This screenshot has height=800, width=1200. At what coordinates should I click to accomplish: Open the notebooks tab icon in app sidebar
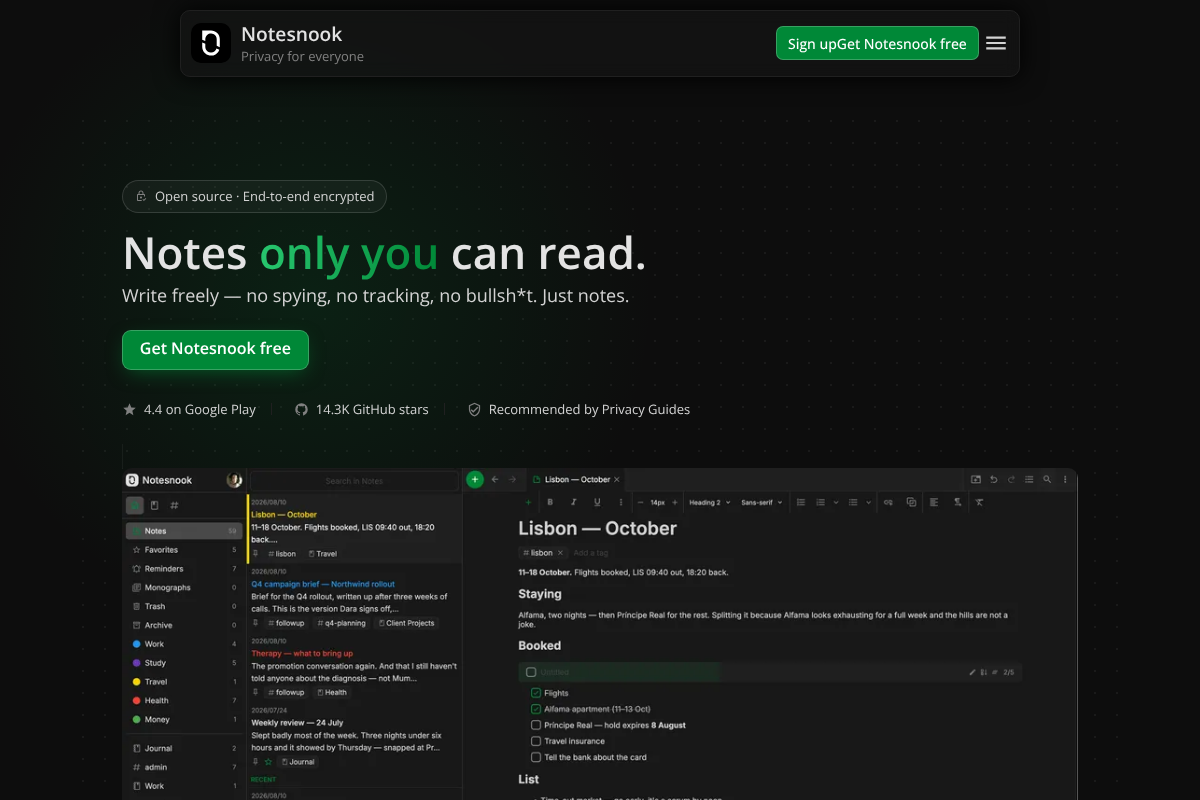tap(154, 505)
